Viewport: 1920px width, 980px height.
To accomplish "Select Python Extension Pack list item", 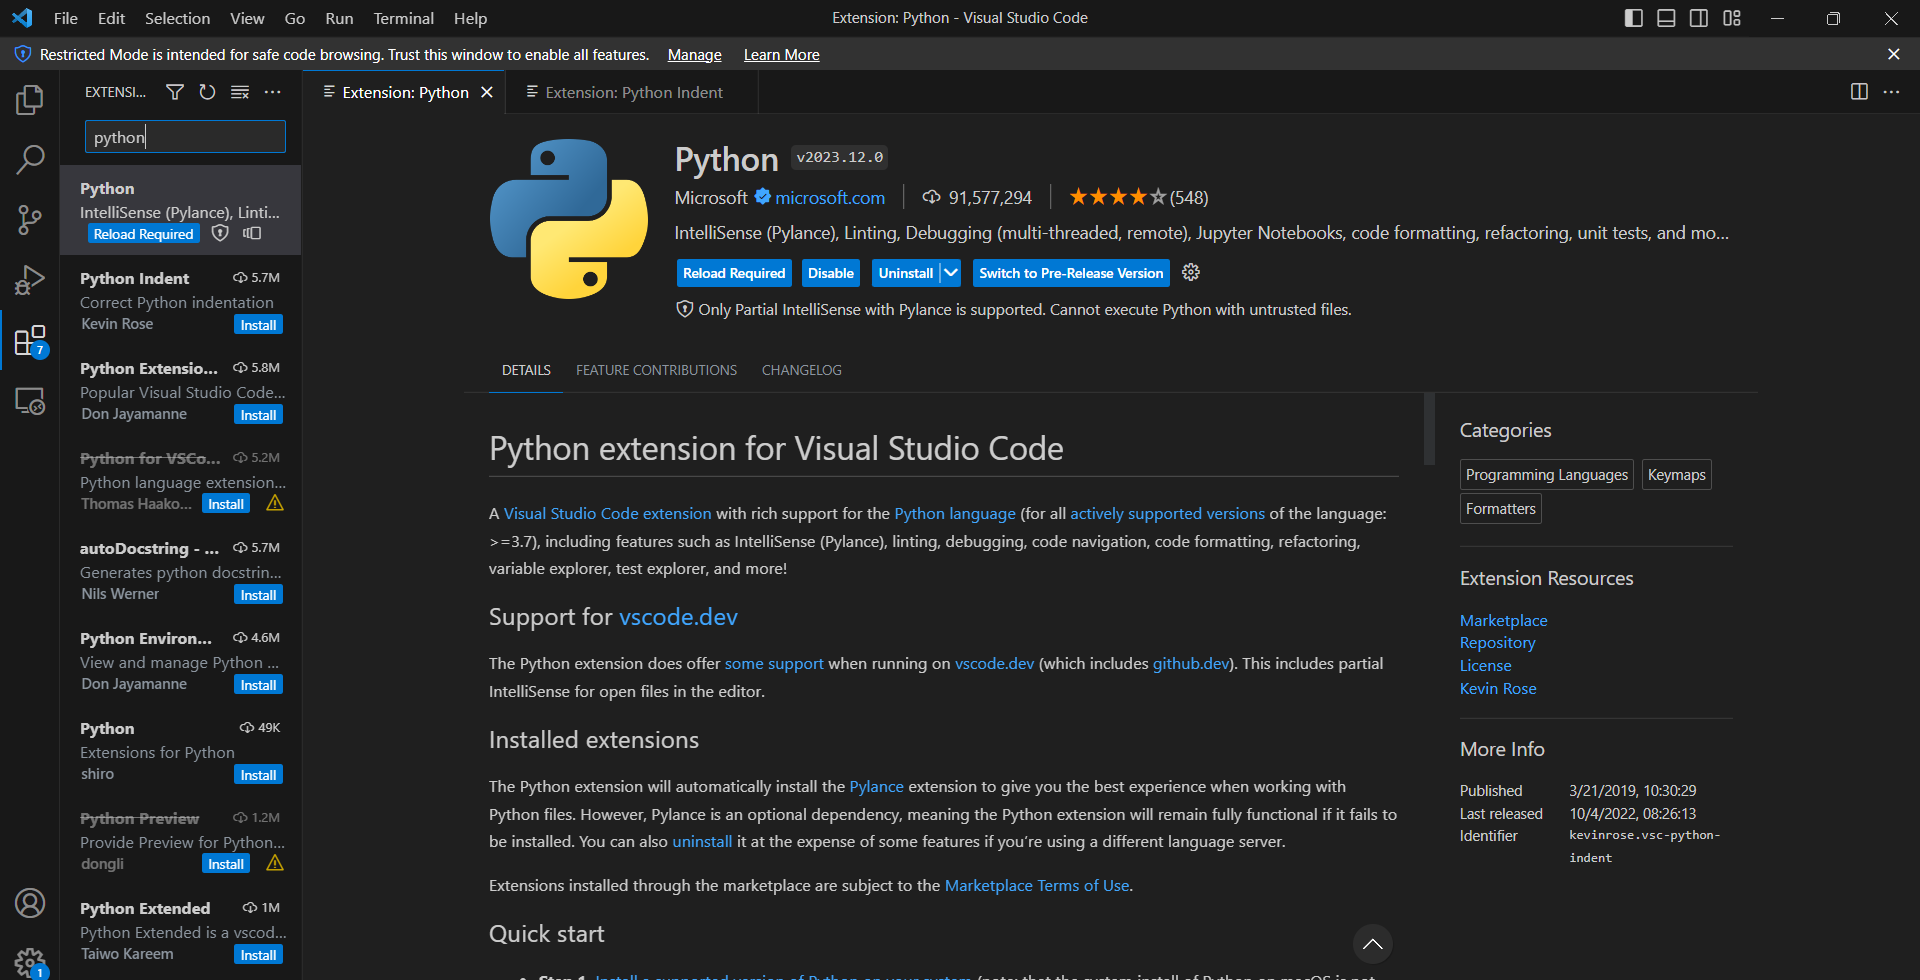I will click(x=181, y=391).
